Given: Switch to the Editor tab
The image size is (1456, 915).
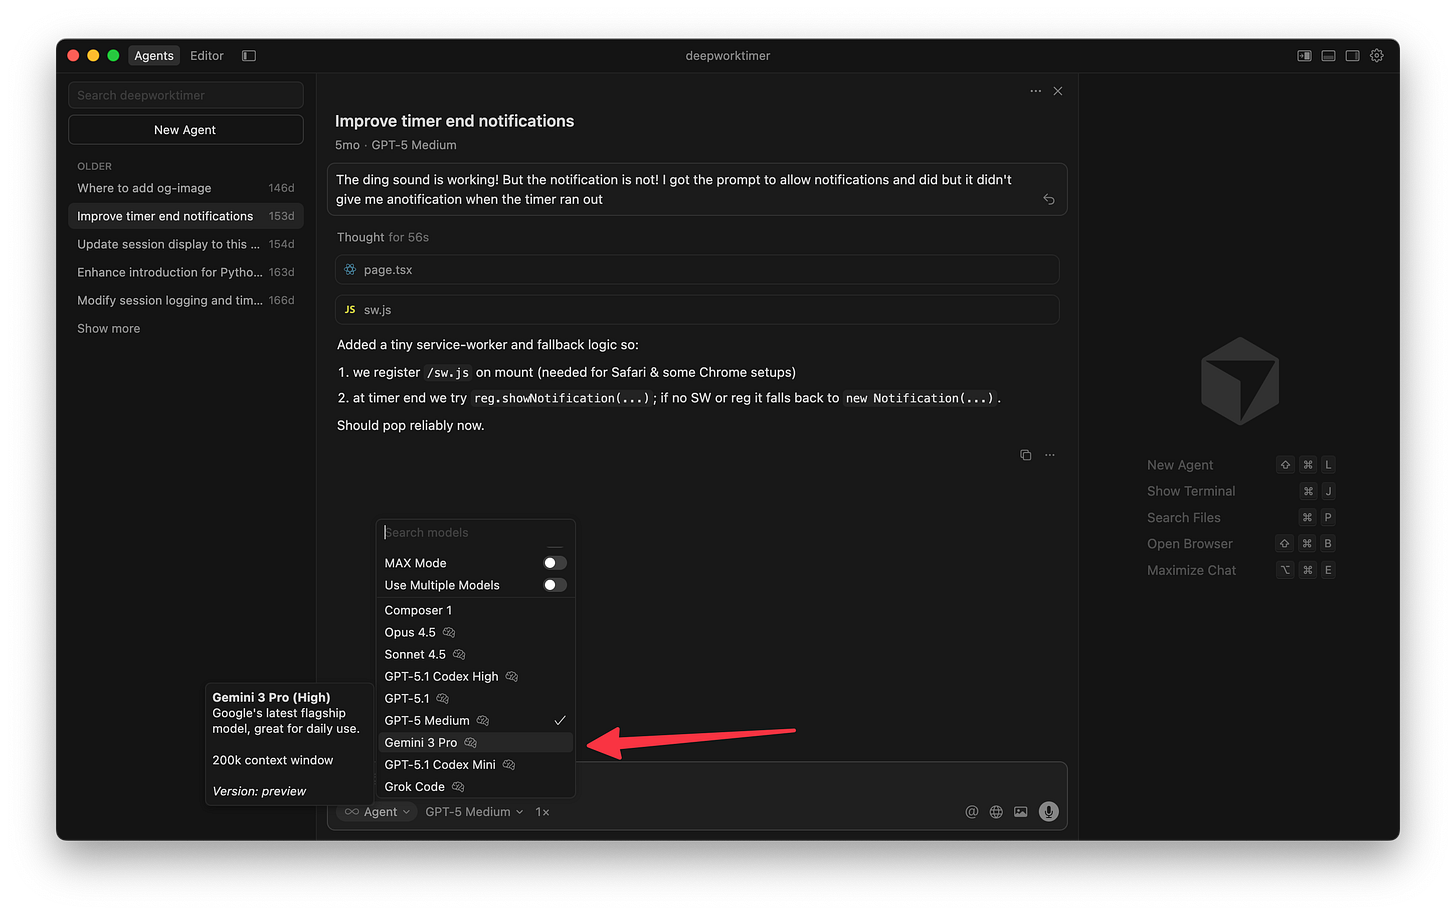Looking at the screenshot, I should (206, 56).
